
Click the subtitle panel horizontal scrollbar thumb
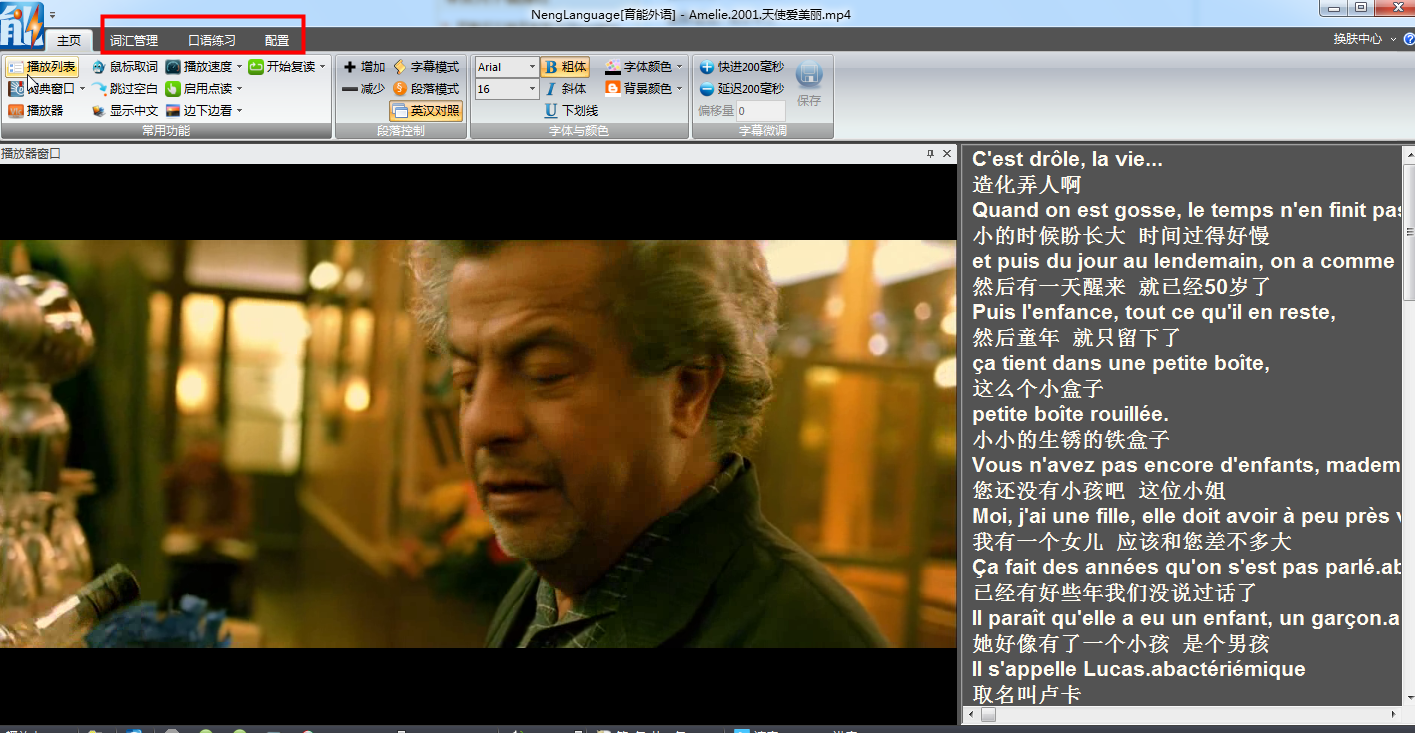coord(987,715)
